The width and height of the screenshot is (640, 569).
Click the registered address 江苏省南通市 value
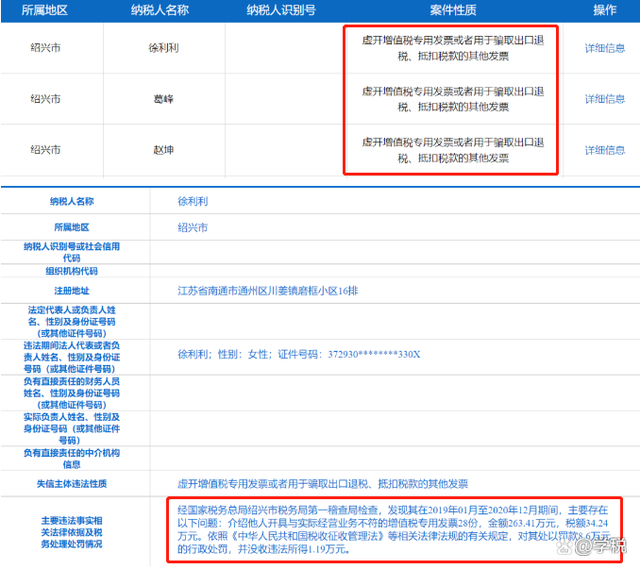(271, 293)
